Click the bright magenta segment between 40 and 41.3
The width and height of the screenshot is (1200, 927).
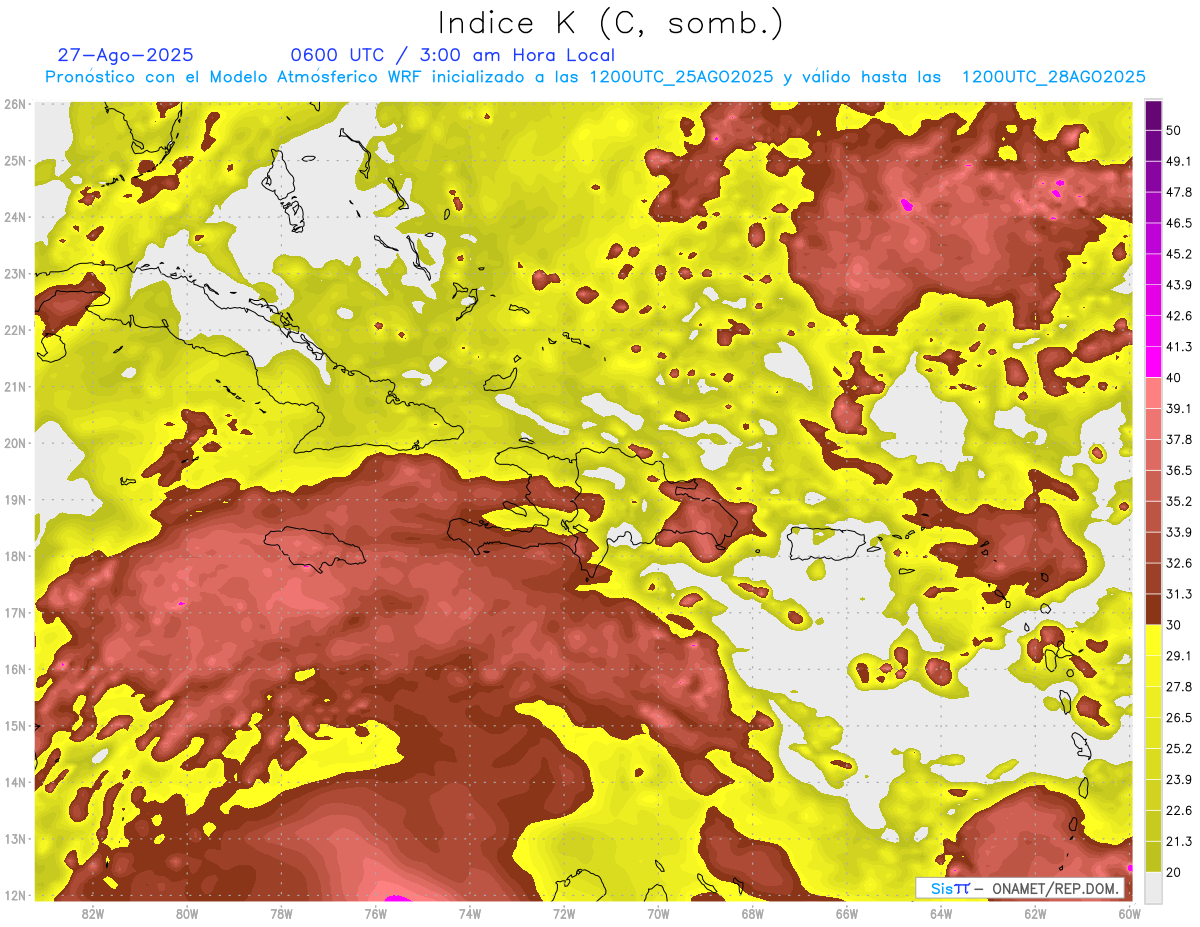tap(1153, 361)
